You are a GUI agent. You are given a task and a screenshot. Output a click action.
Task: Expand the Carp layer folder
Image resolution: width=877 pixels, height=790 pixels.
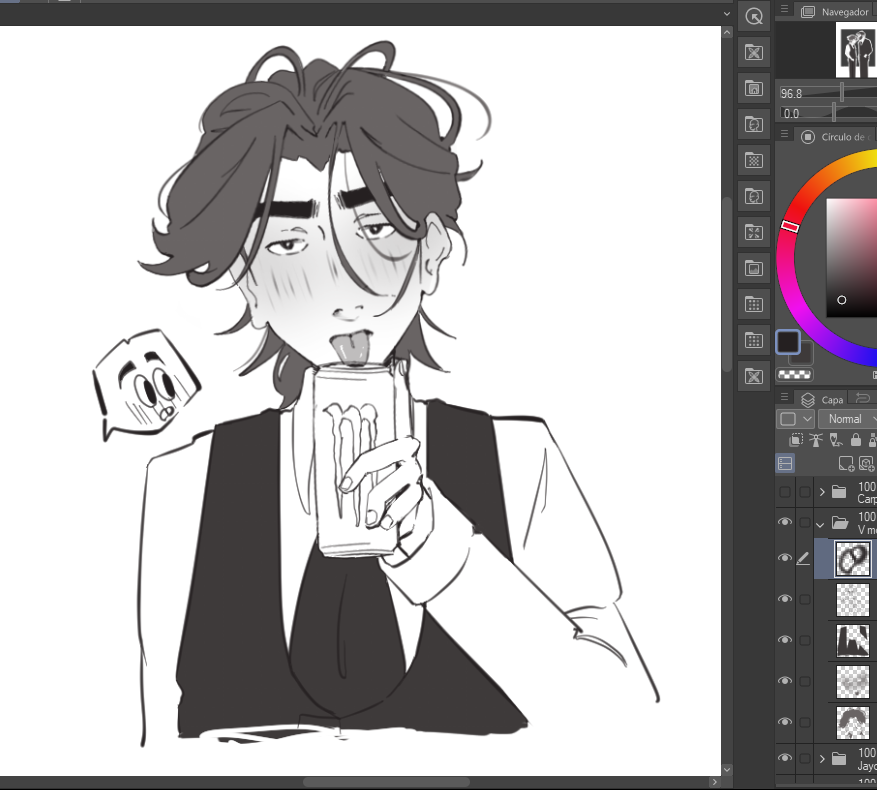click(x=822, y=492)
